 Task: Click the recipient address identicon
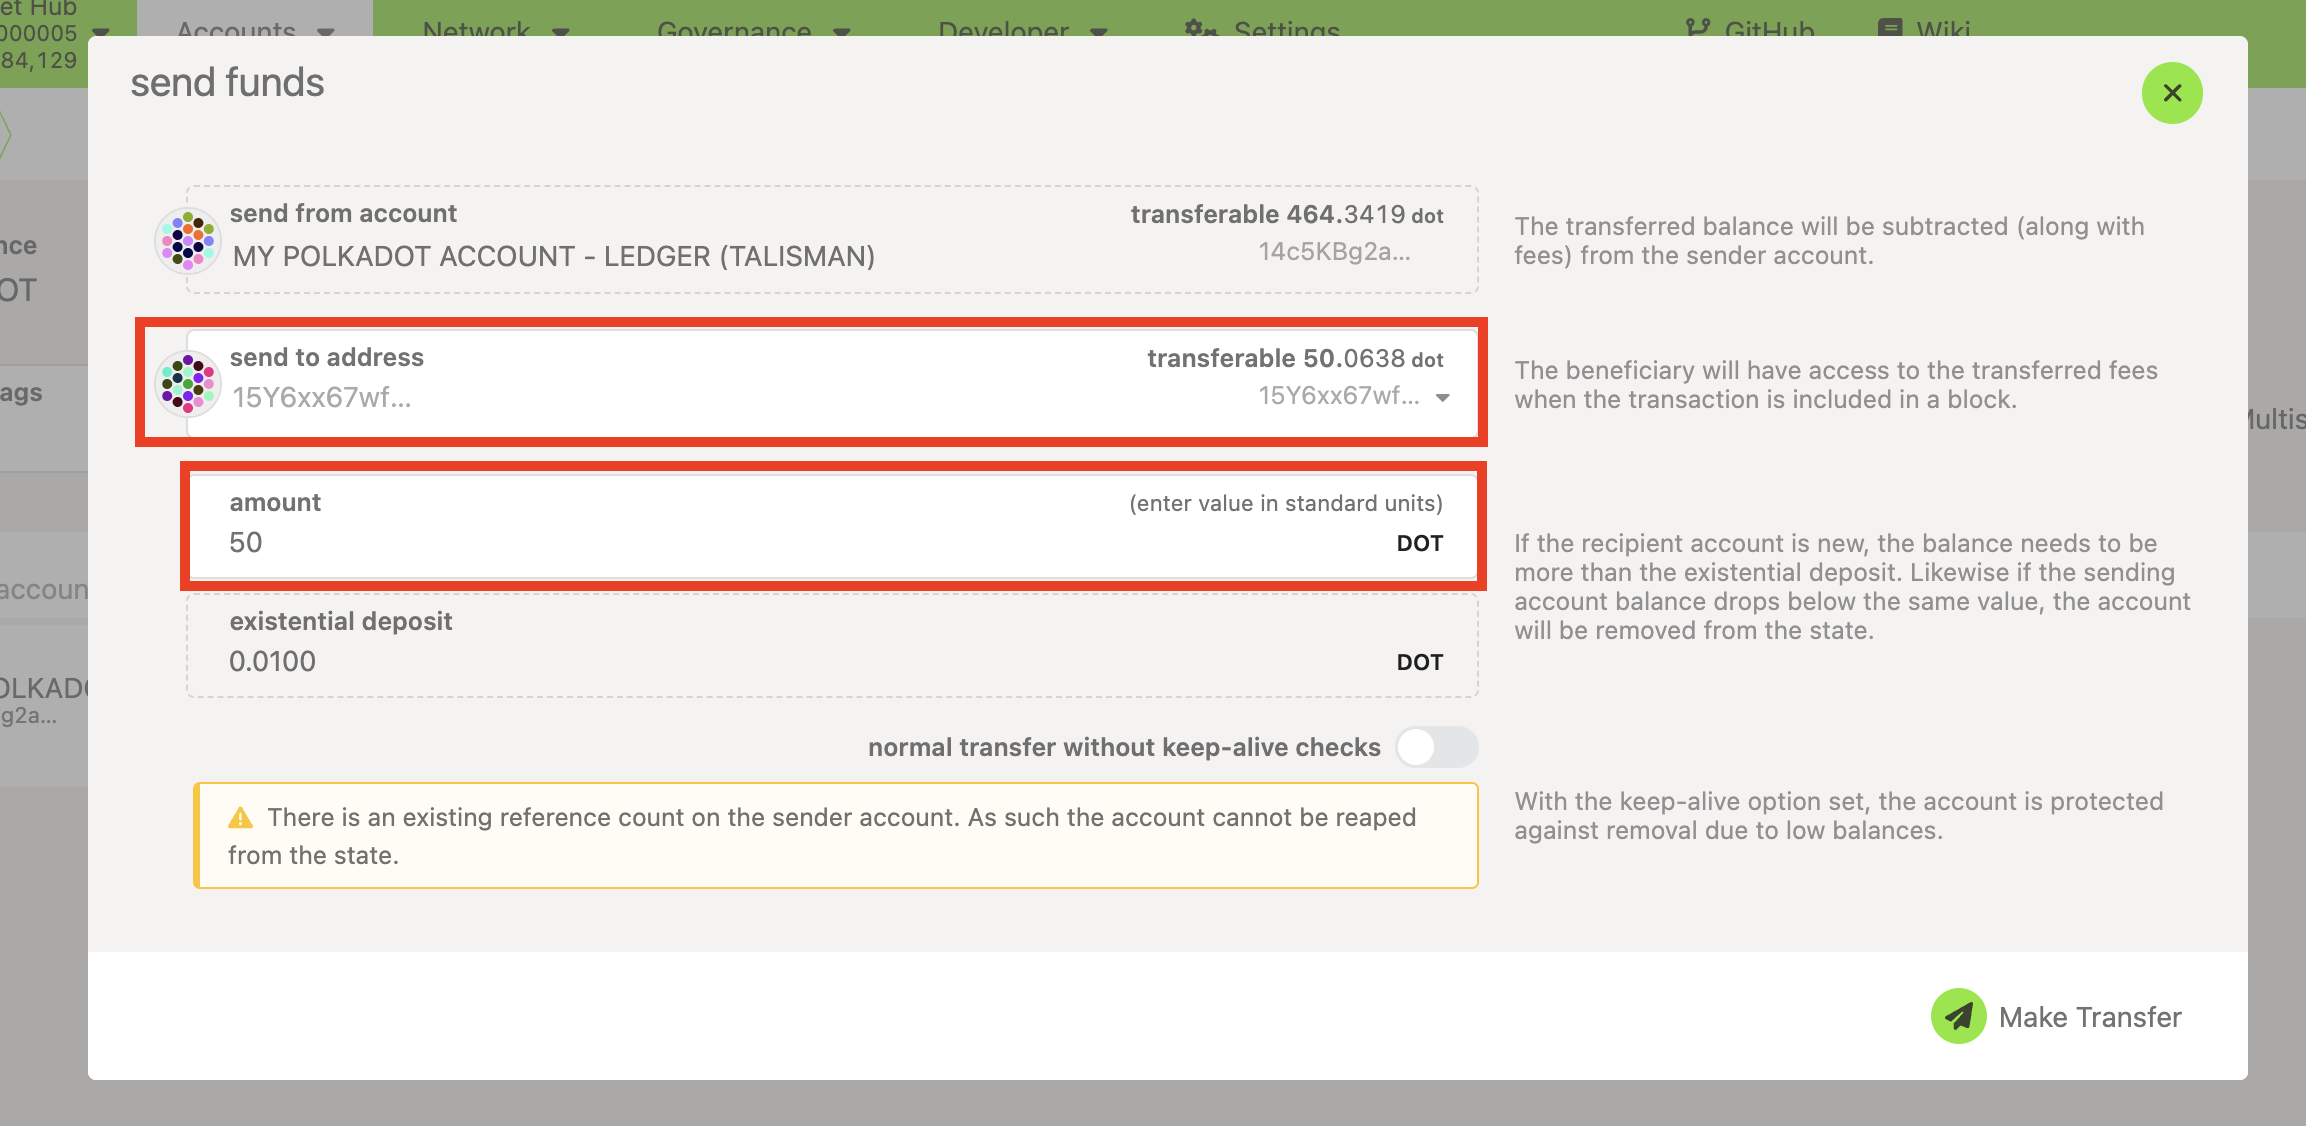coord(188,382)
